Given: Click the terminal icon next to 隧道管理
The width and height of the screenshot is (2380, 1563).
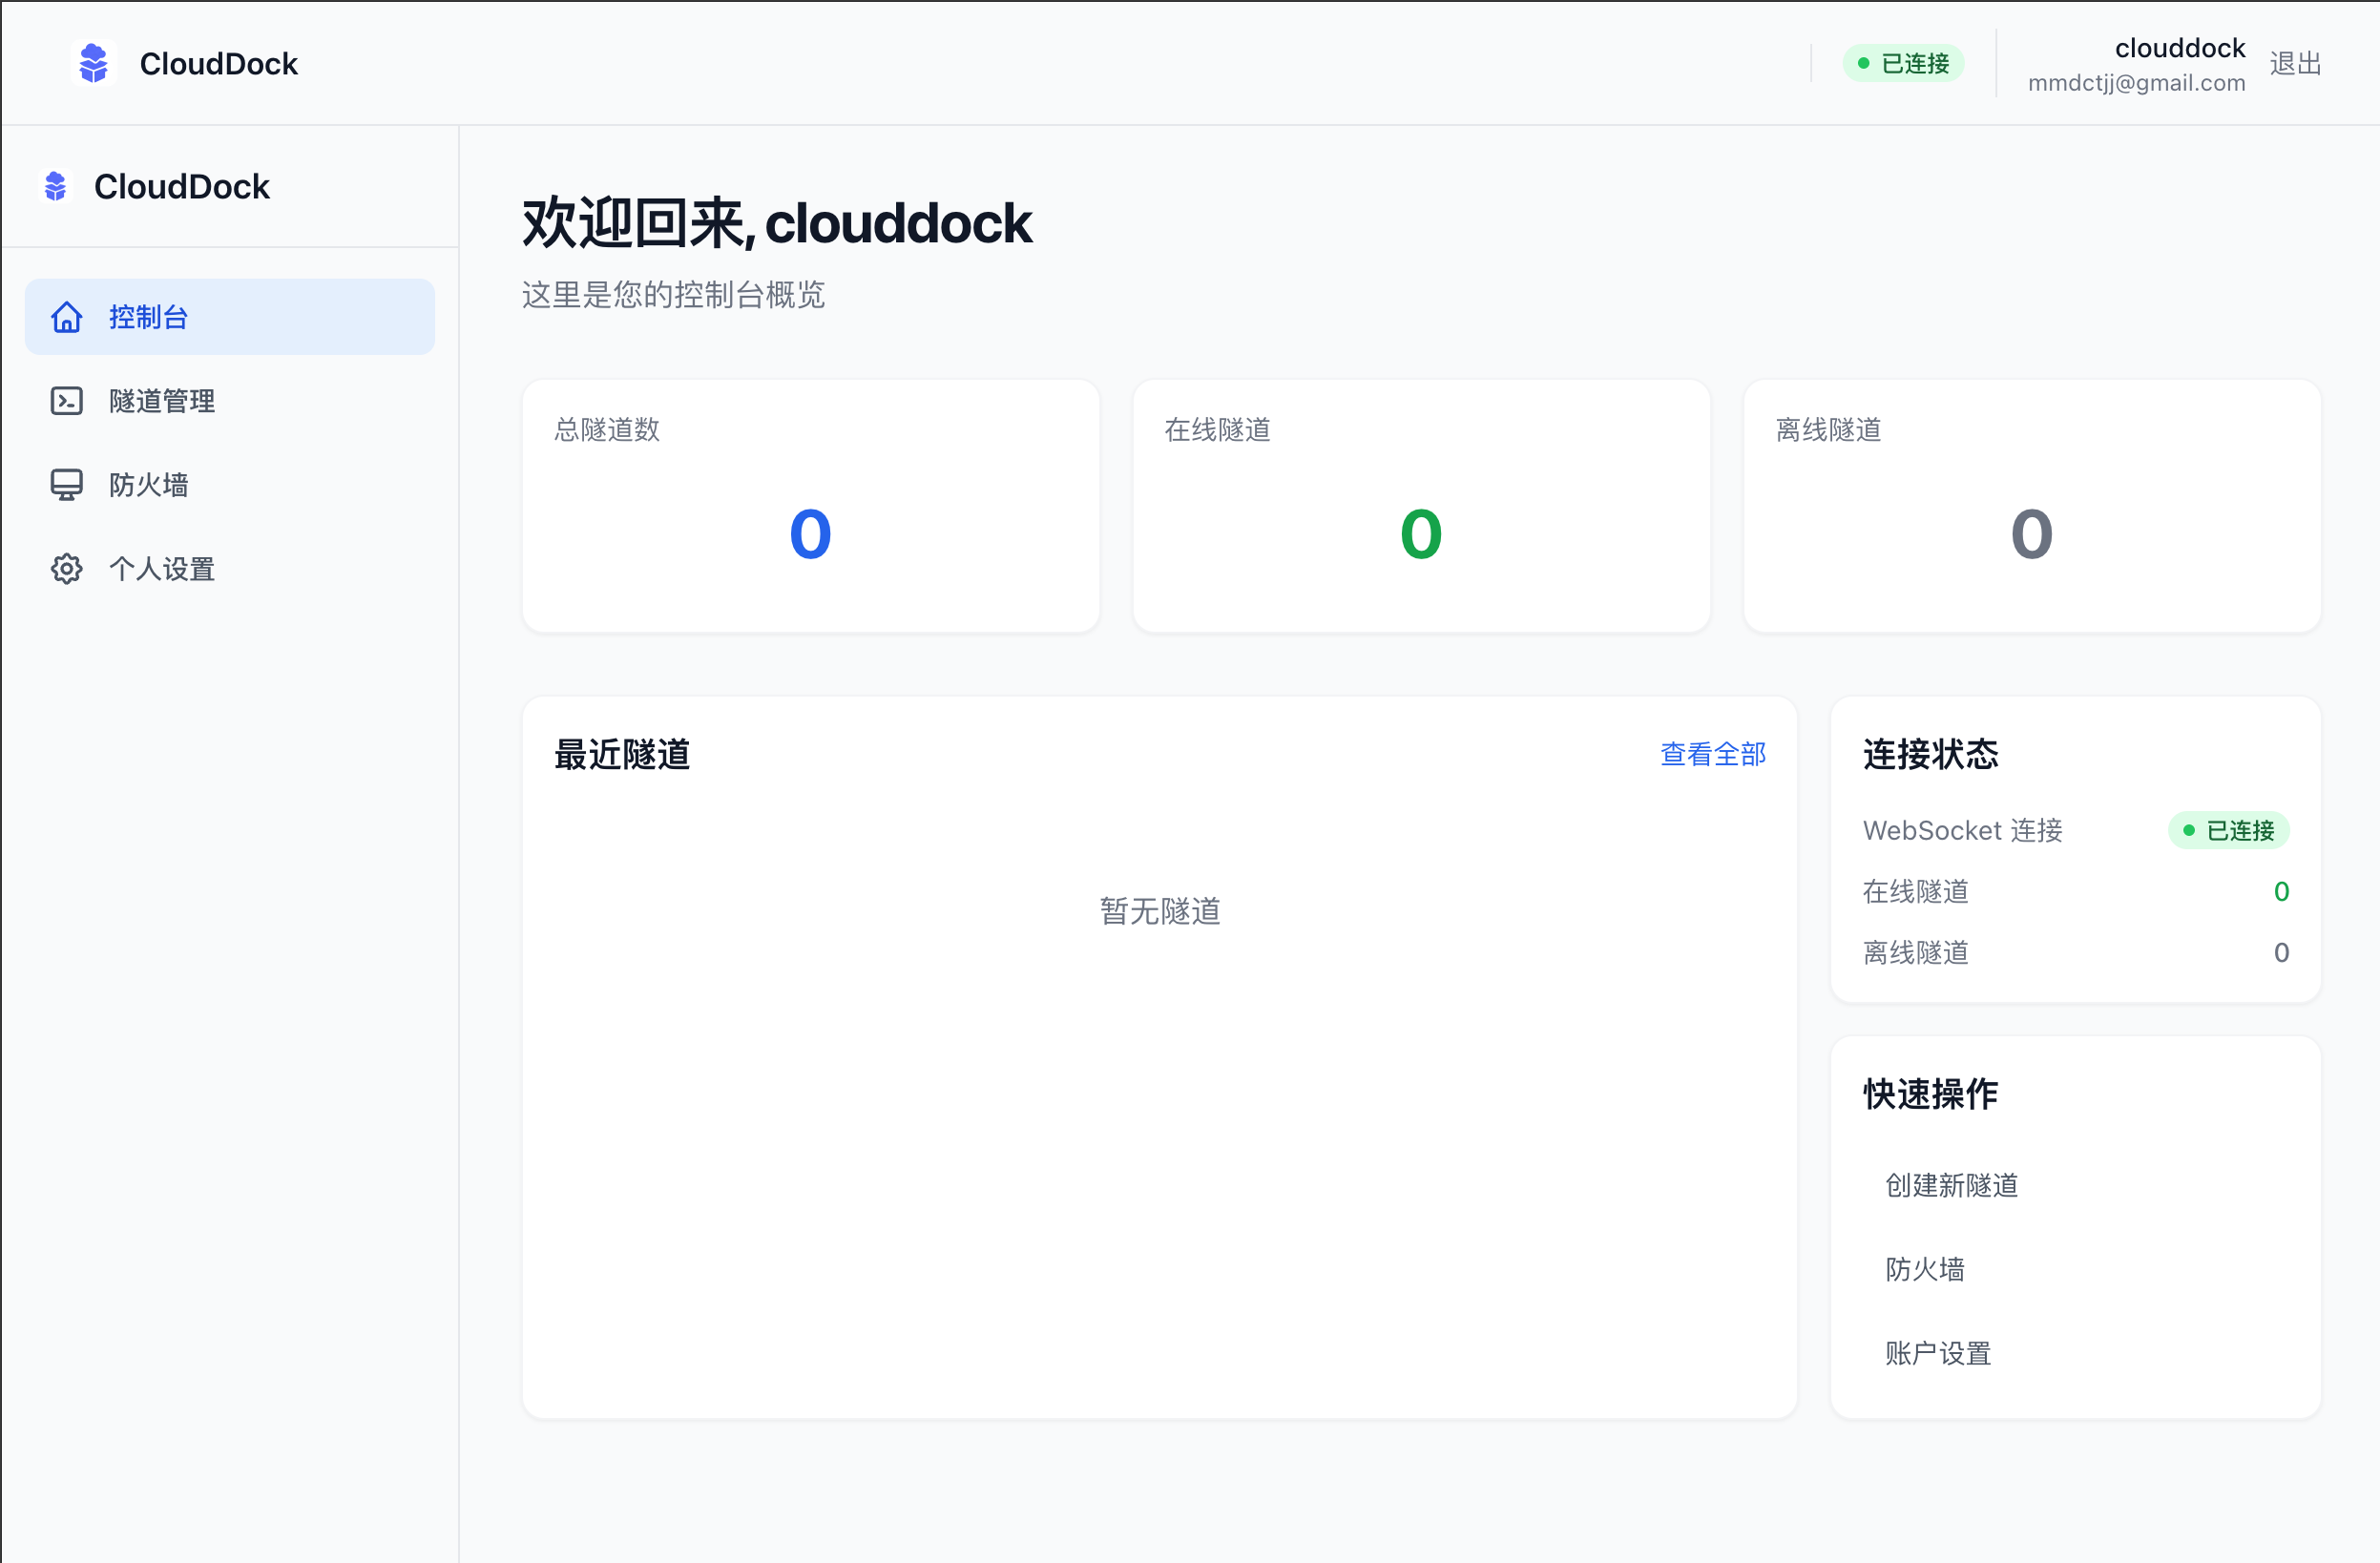Looking at the screenshot, I should click(66, 400).
